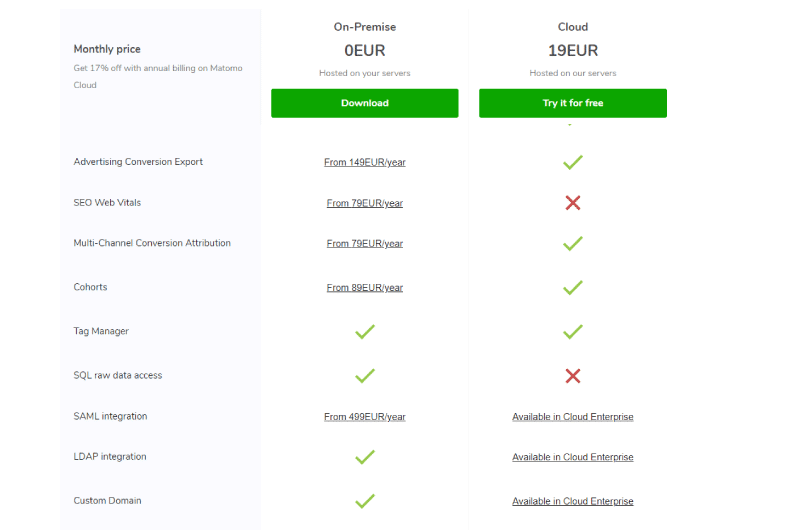The width and height of the screenshot is (800, 530).
Task: Click the green Download button
Action: [364, 103]
